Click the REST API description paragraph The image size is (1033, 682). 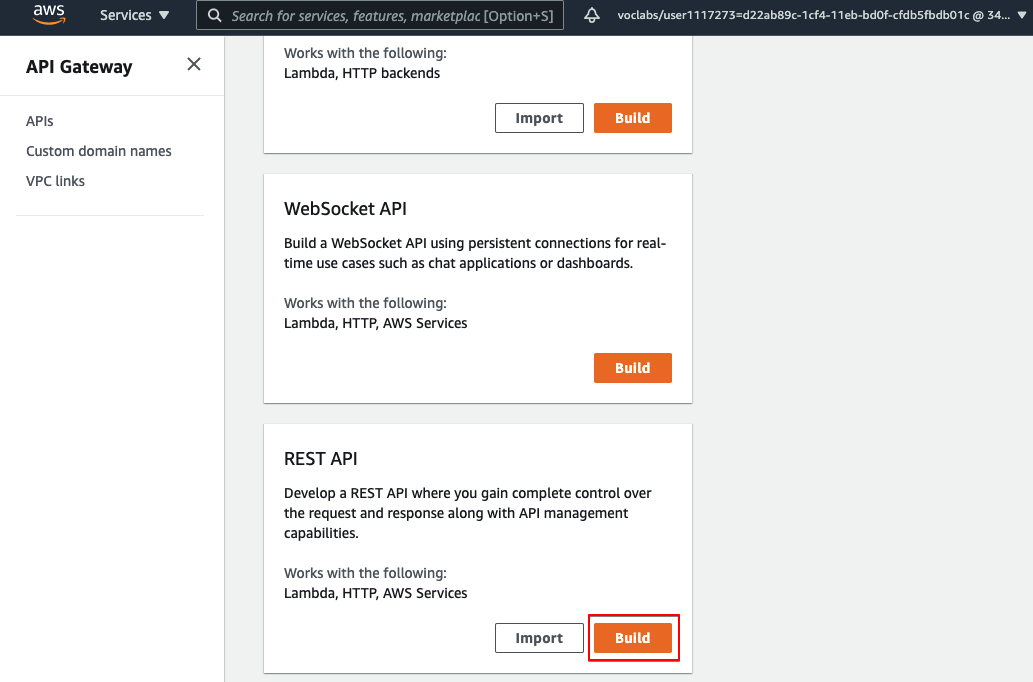pyautogui.click(x=467, y=513)
